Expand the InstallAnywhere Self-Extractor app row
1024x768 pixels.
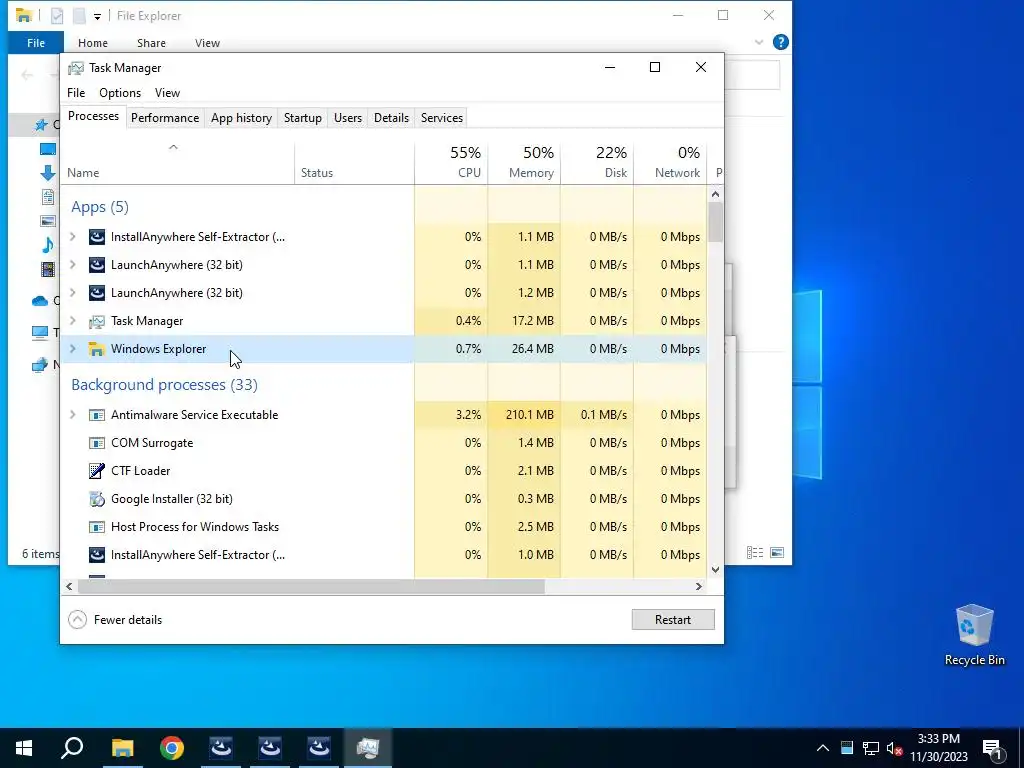[x=72, y=236]
